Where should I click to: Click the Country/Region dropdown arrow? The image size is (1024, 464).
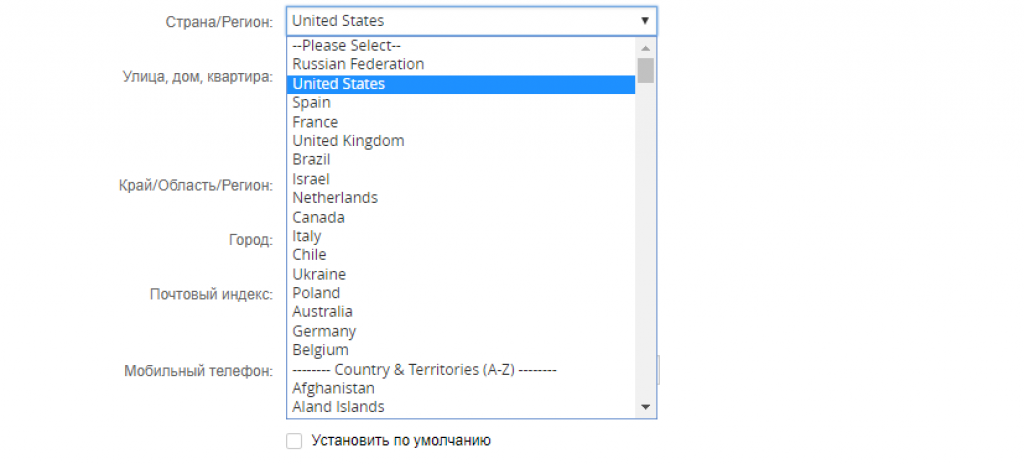point(645,20)
